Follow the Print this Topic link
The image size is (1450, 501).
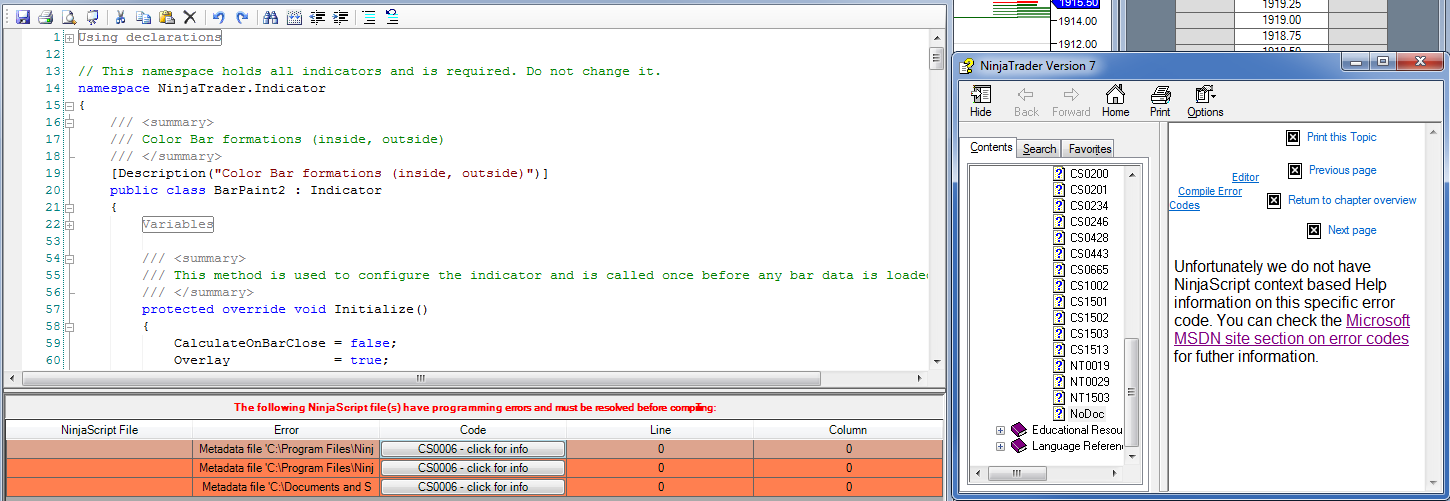[x=1341, y=137]
